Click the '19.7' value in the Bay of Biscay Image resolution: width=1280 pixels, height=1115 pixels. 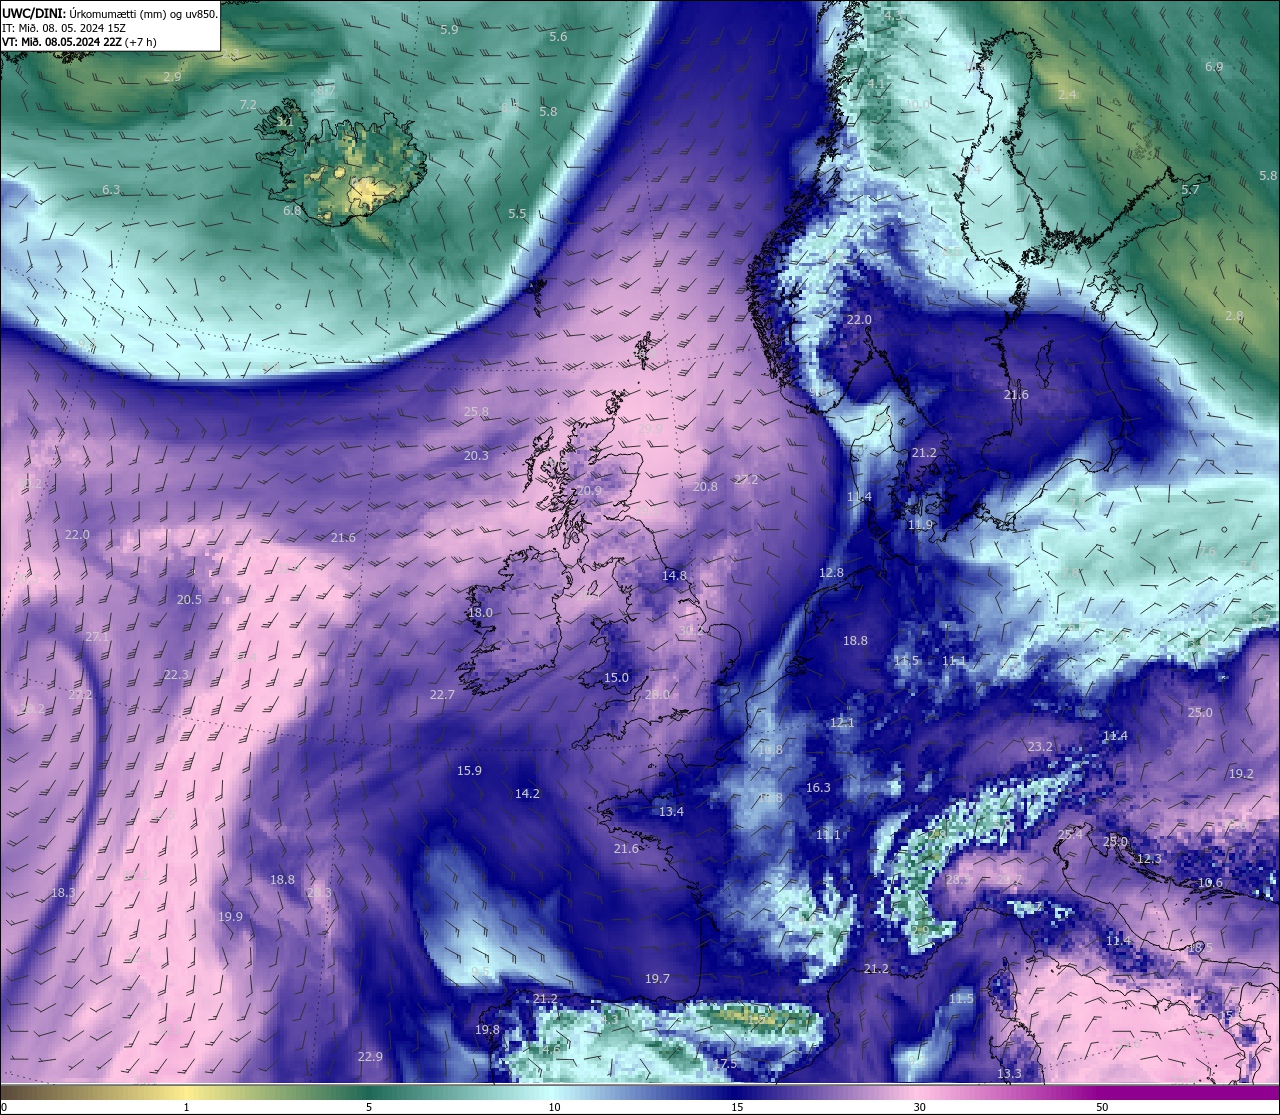click(657, 978)
